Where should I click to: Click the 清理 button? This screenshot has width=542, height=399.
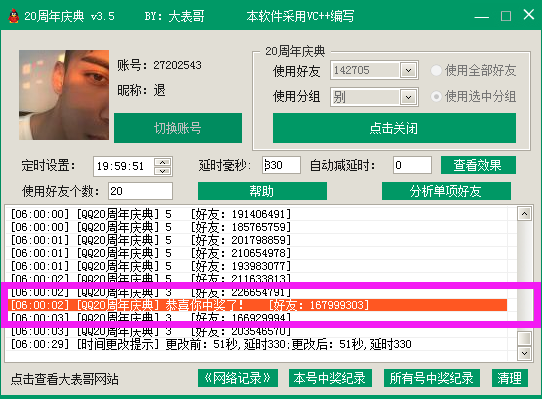pos(510,378)
